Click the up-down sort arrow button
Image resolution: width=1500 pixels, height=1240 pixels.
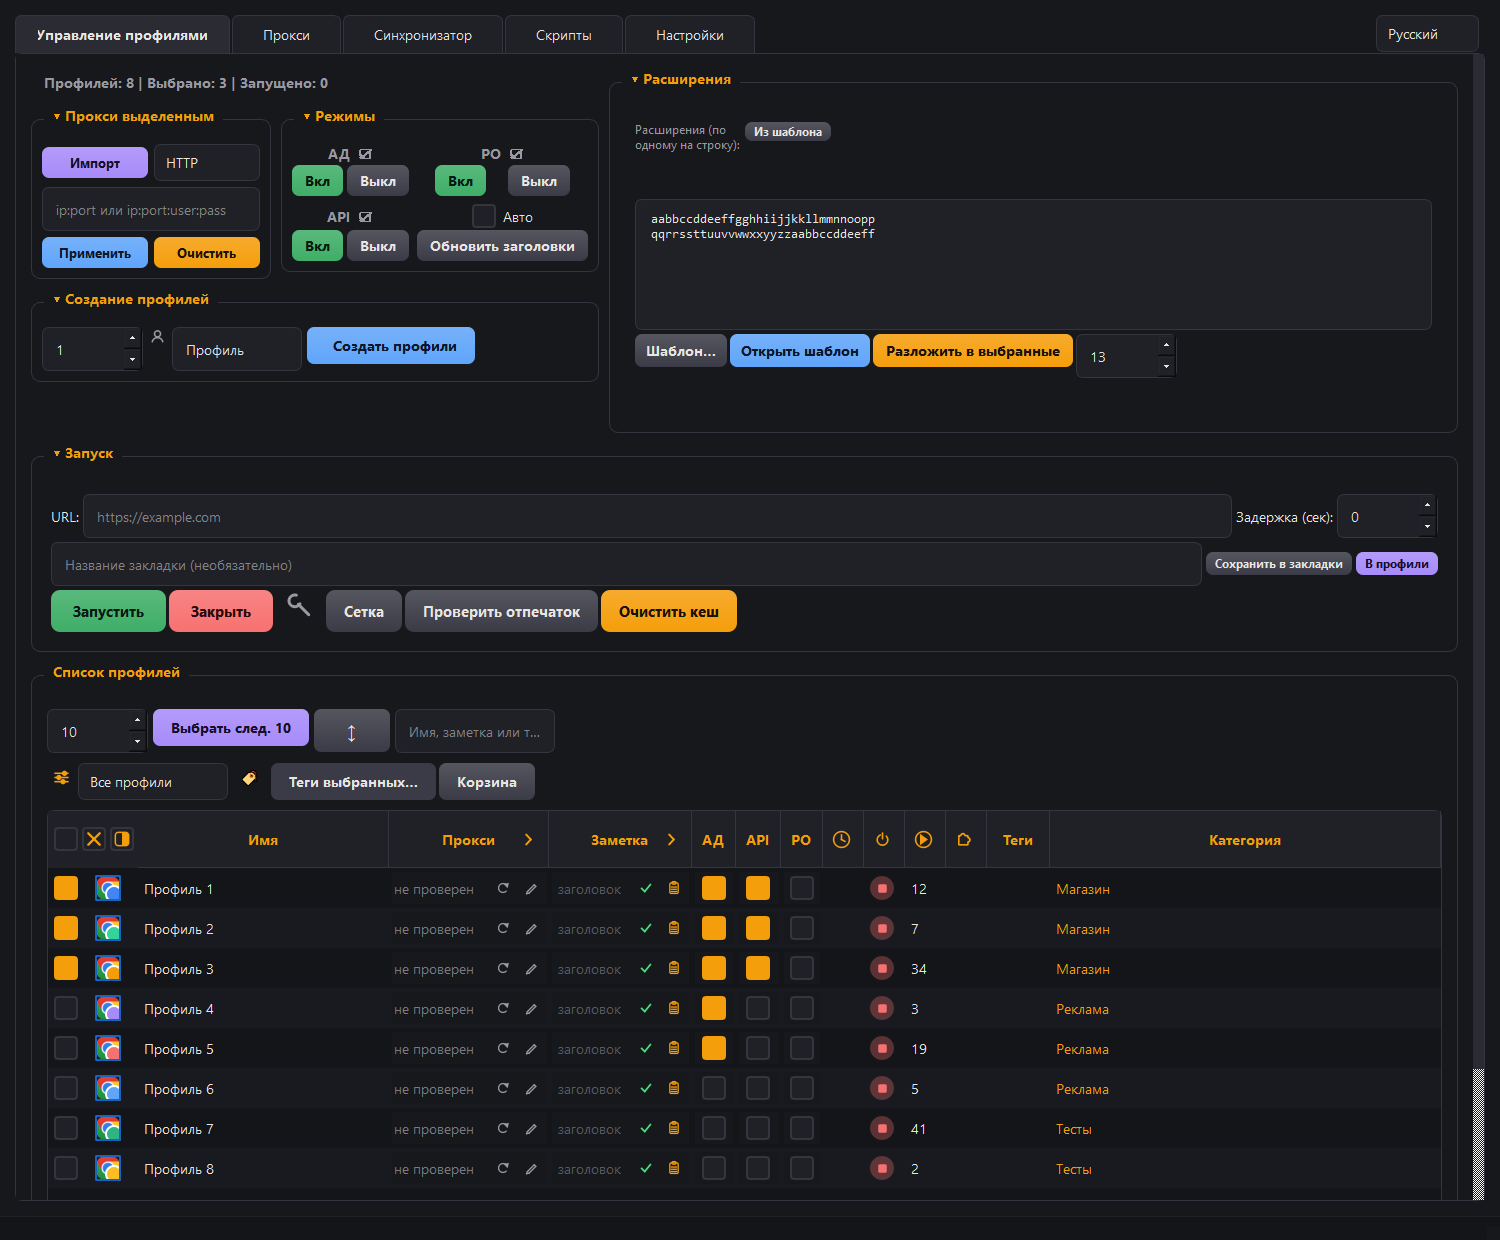(x=352, y=731)
